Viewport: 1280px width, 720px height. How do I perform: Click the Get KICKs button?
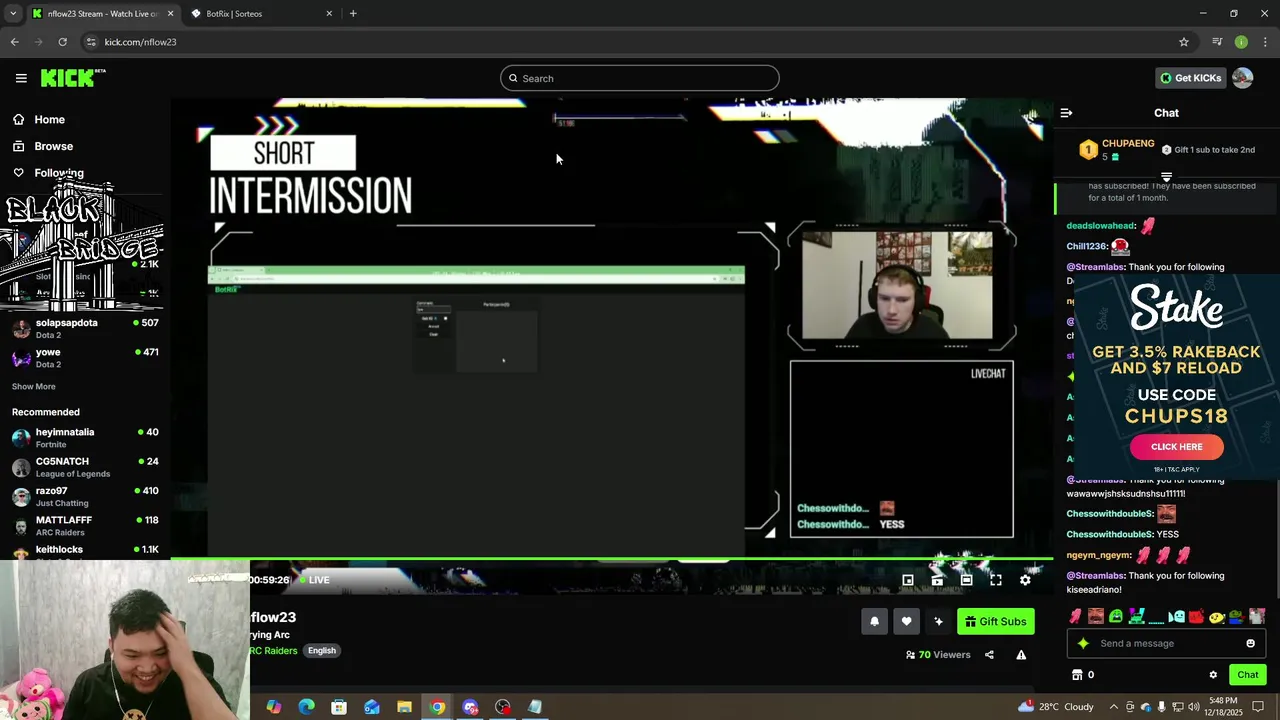(1190, 78)
